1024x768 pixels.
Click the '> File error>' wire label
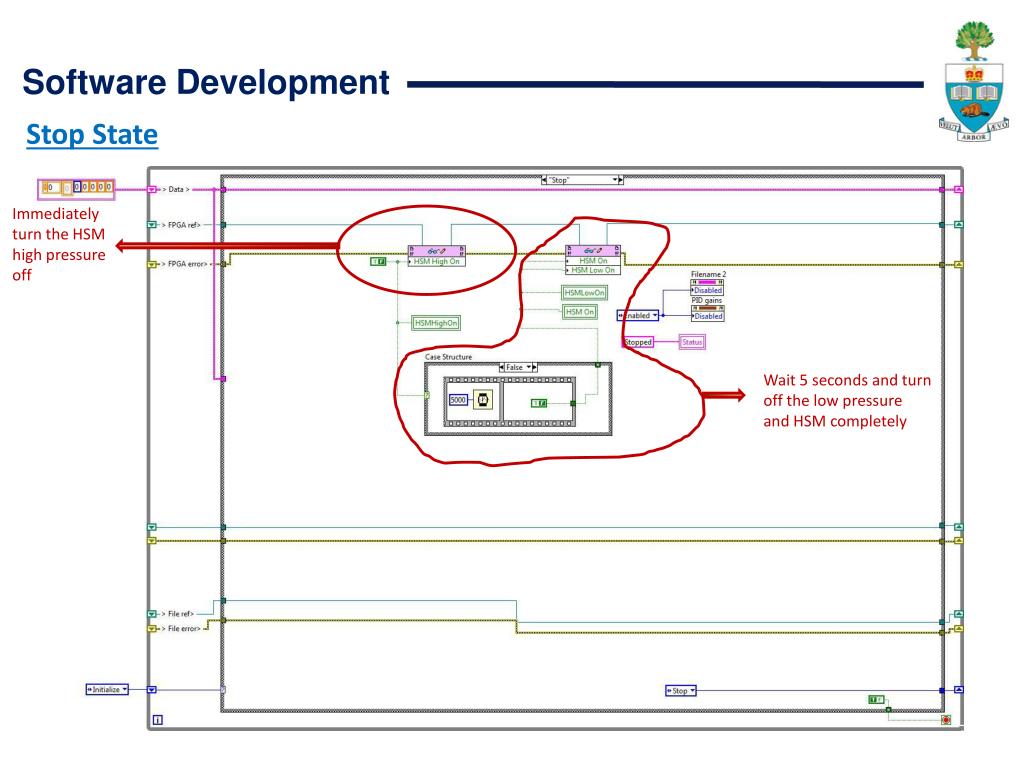181,628
